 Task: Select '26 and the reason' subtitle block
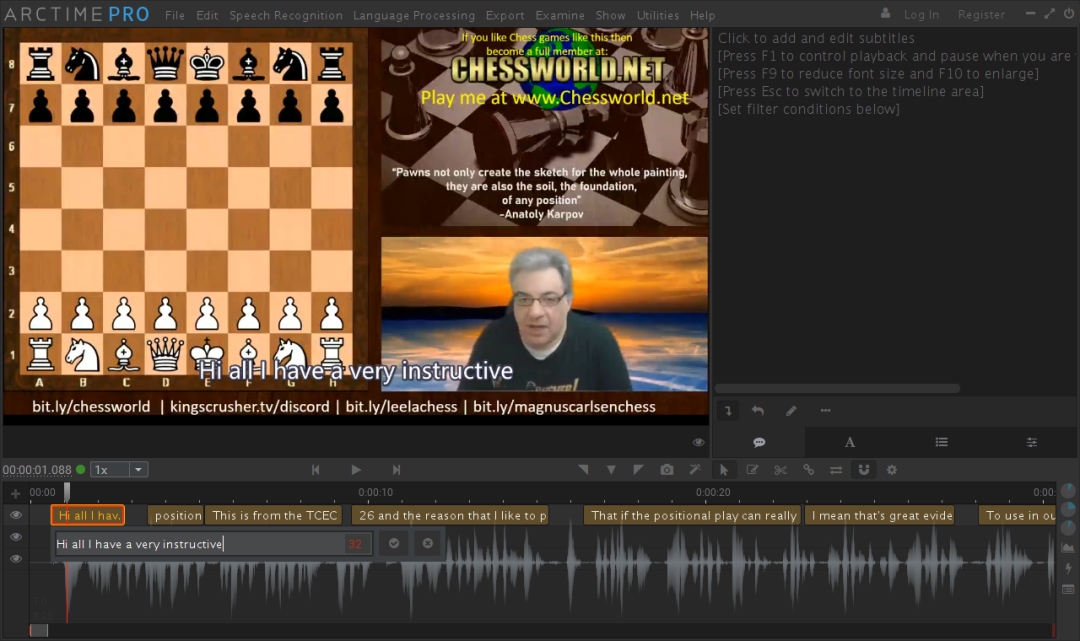(450, 515)
